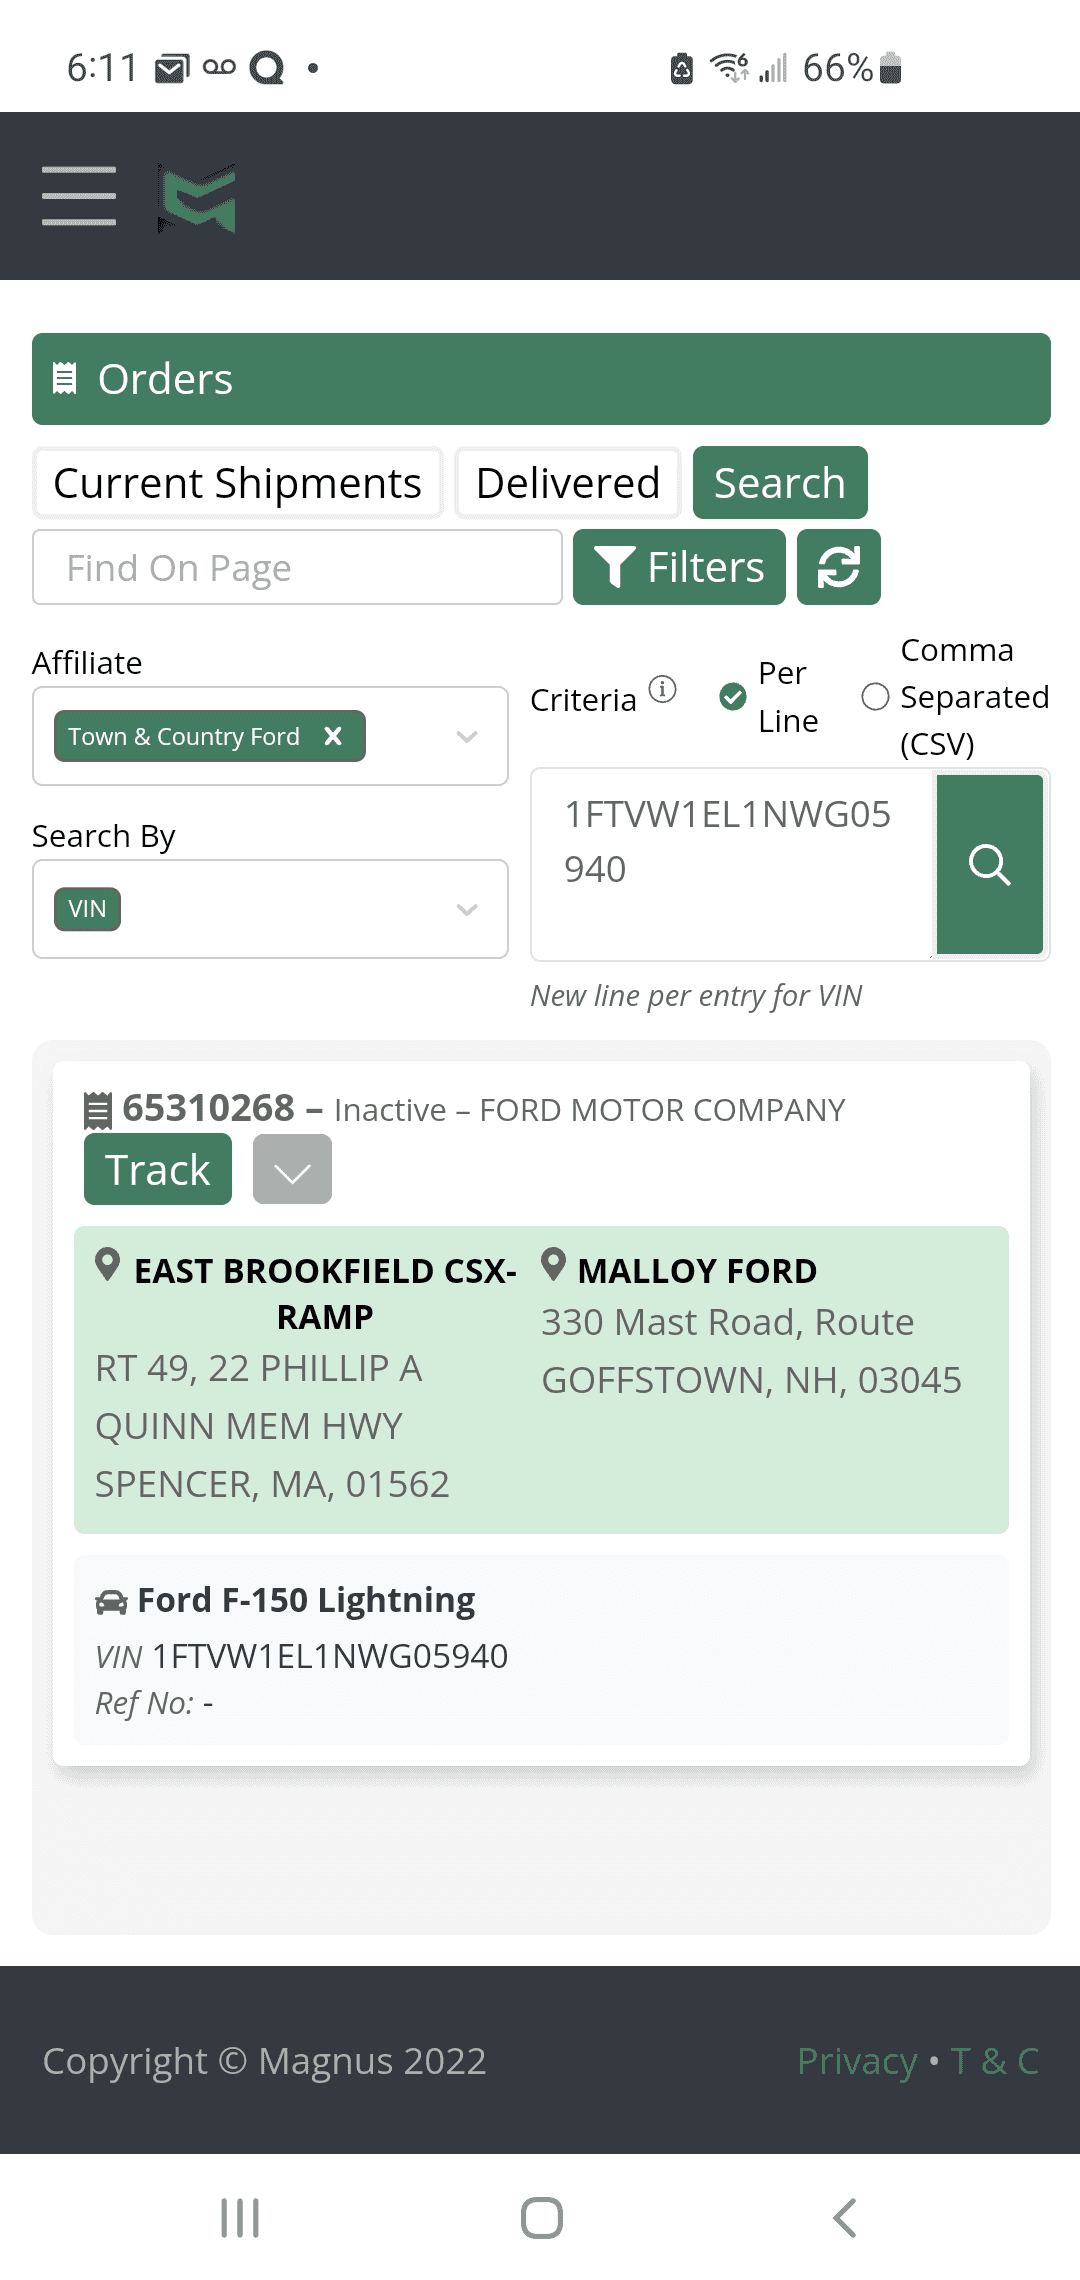This screenshot has width=1080, height=2280.
Task: Open the Privacy link in footer
Action: click(856, 2061)
